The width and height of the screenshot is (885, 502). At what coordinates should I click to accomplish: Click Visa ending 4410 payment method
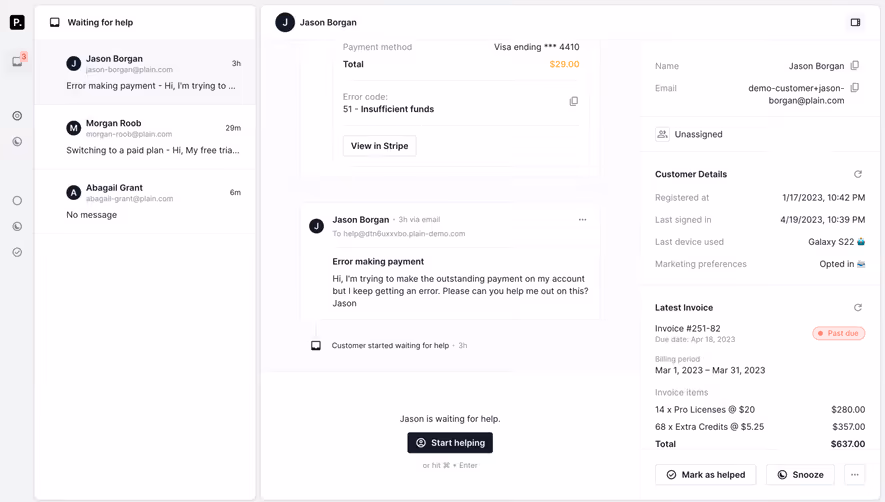(536, 47)
